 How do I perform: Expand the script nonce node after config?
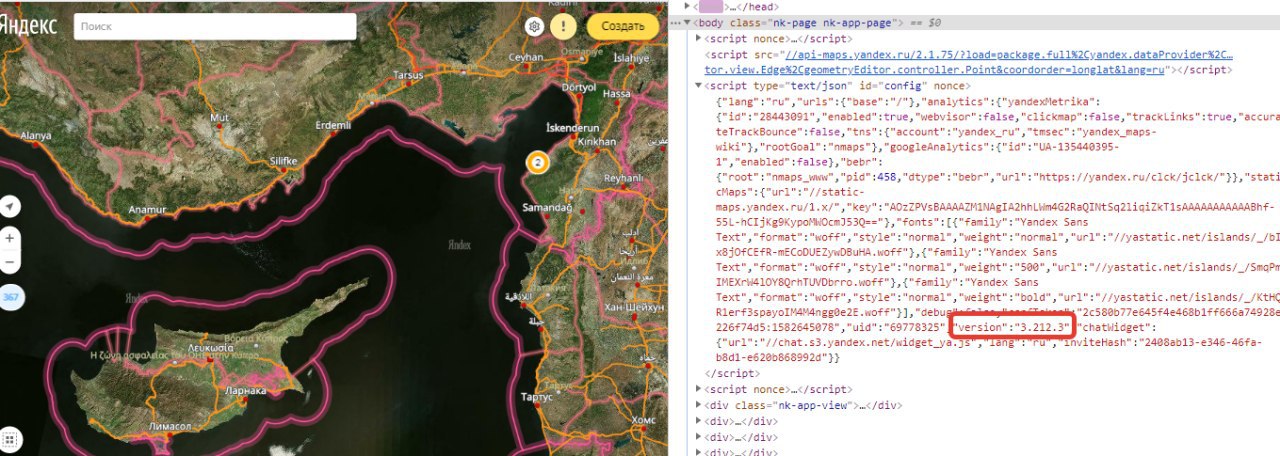click(x=699, y=389)
